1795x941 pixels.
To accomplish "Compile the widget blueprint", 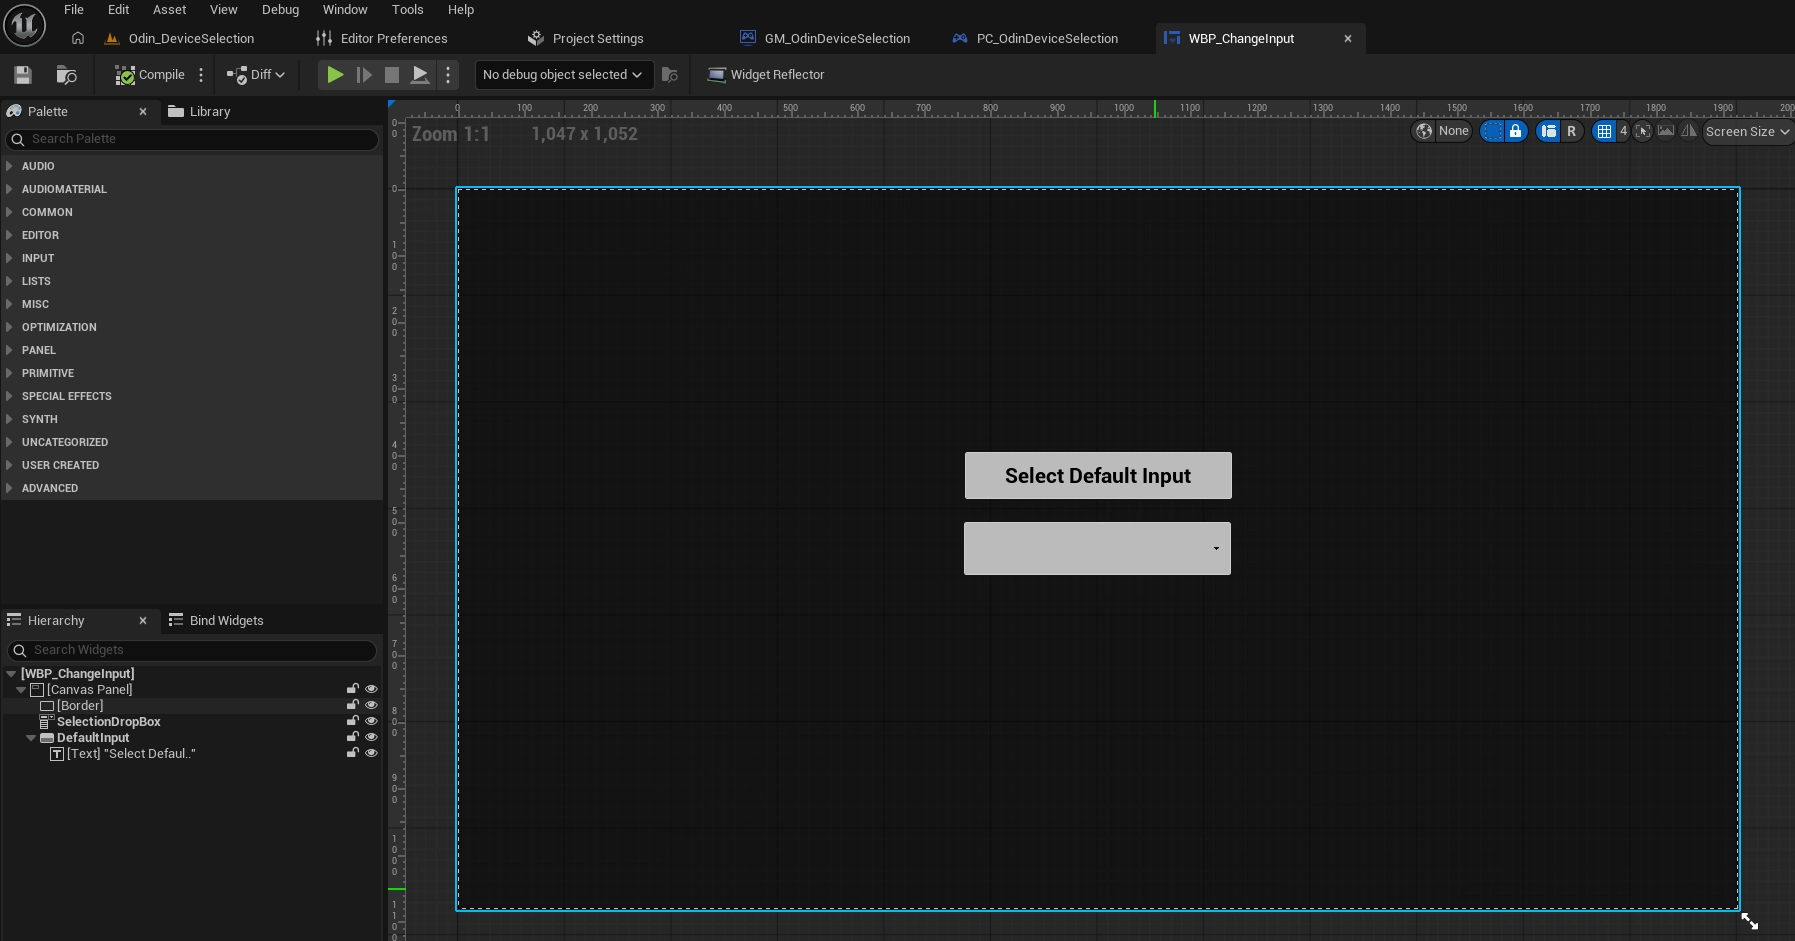I will (150, 75).
